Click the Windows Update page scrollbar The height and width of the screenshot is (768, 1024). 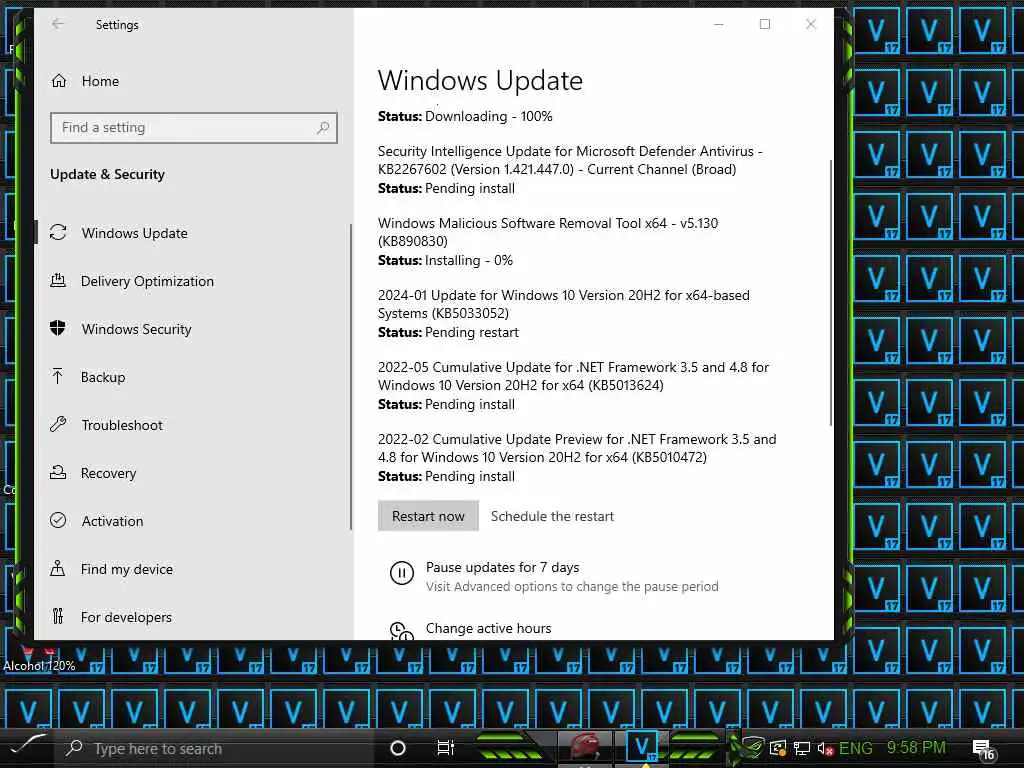point(831,293)
